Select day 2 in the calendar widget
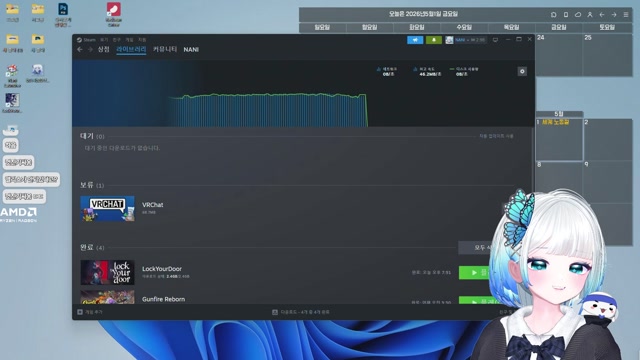The height and width of the screenshot is (360, 640). pyautogui.click(x=608, y=140)
